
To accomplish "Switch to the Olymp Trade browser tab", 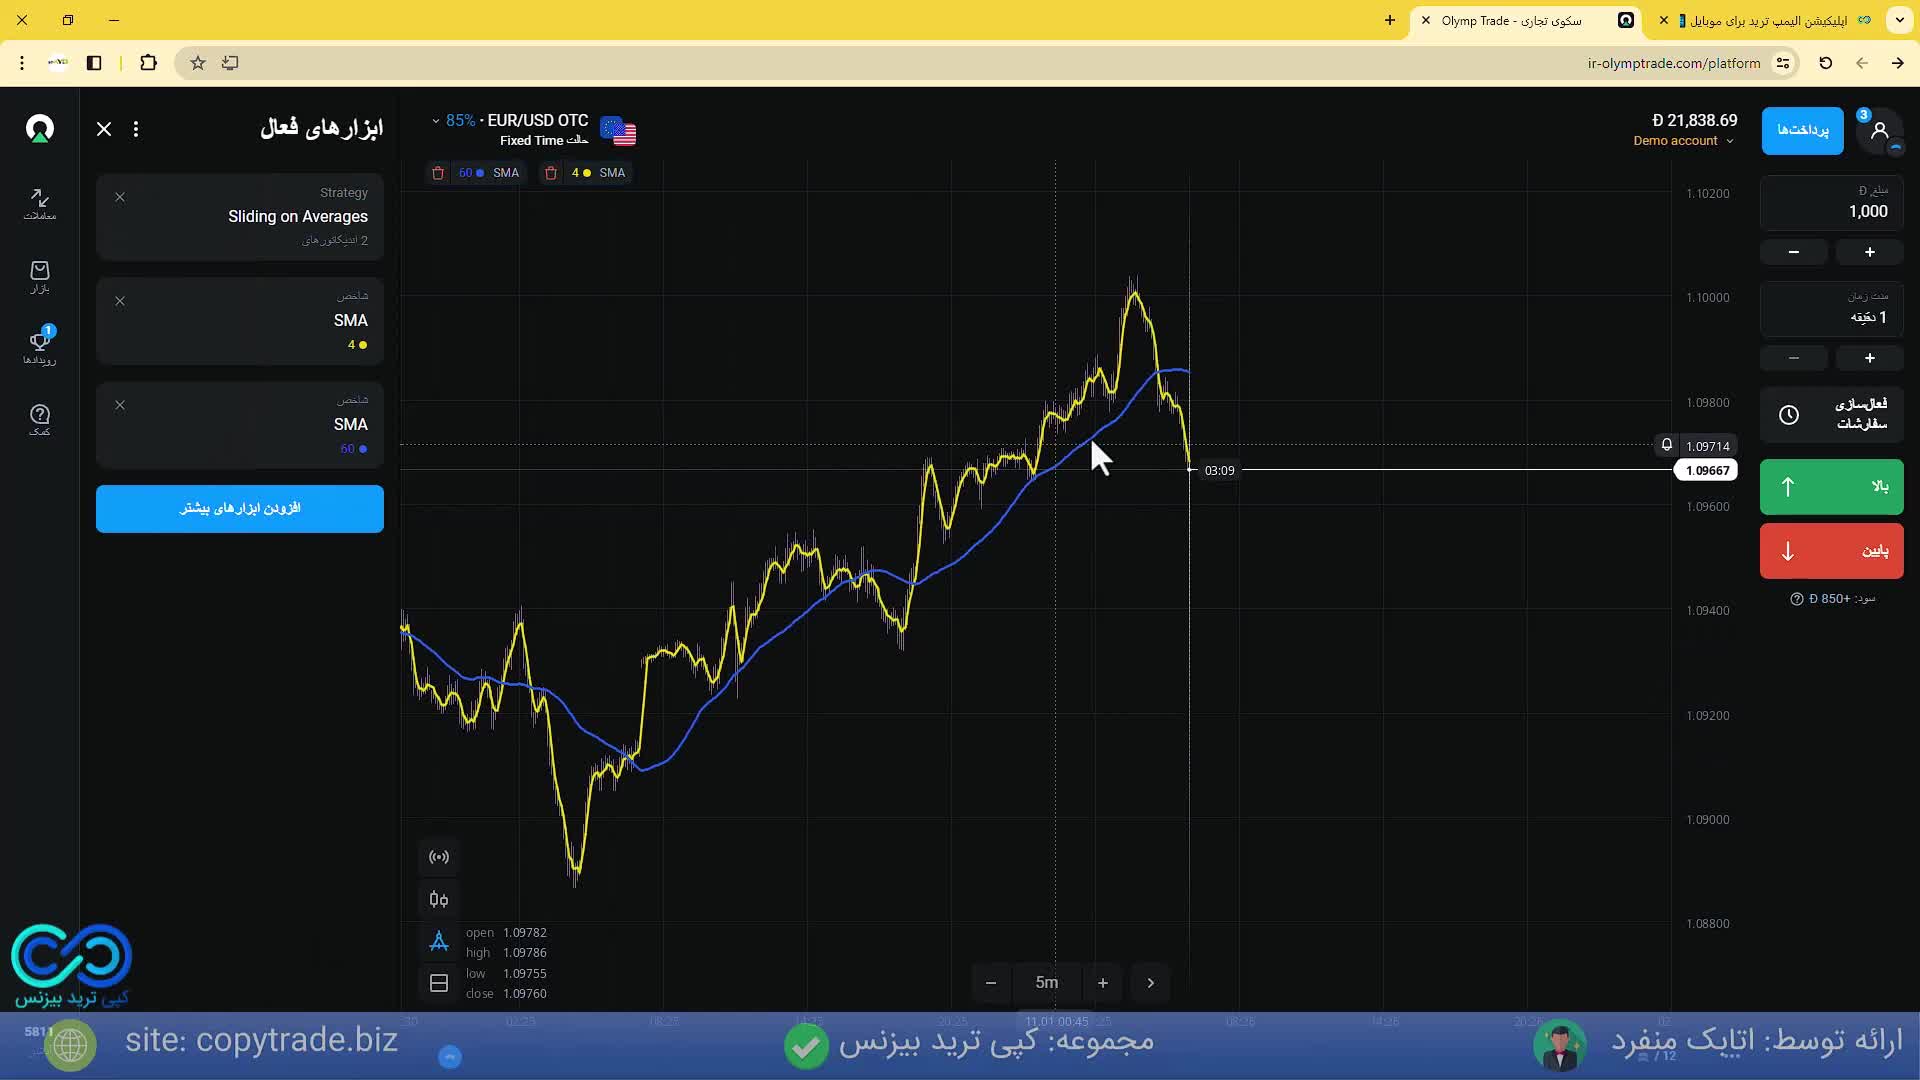I will pos(1510,20).
